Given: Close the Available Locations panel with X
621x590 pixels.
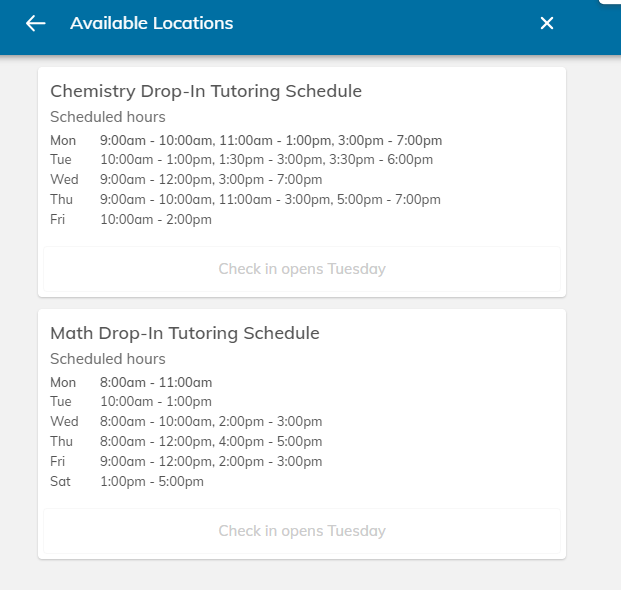Looking at the screenshot, I should click(x=547, y=23).
